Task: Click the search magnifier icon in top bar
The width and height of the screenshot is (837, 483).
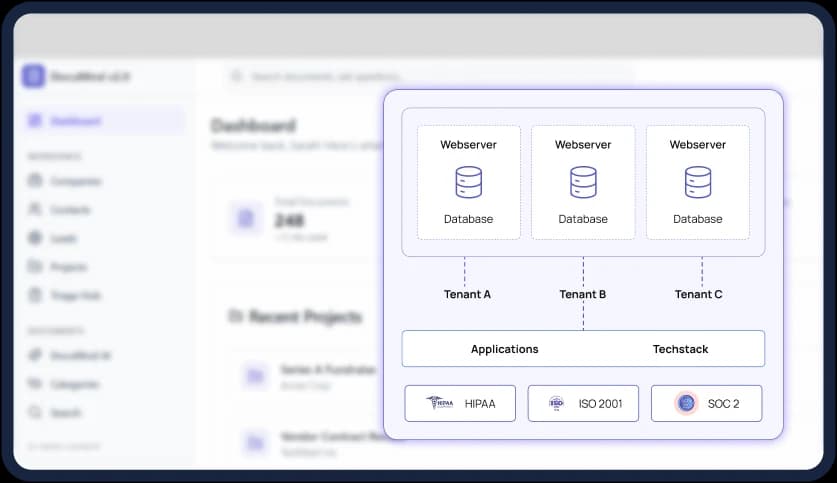Action: (x=236, y=76)
